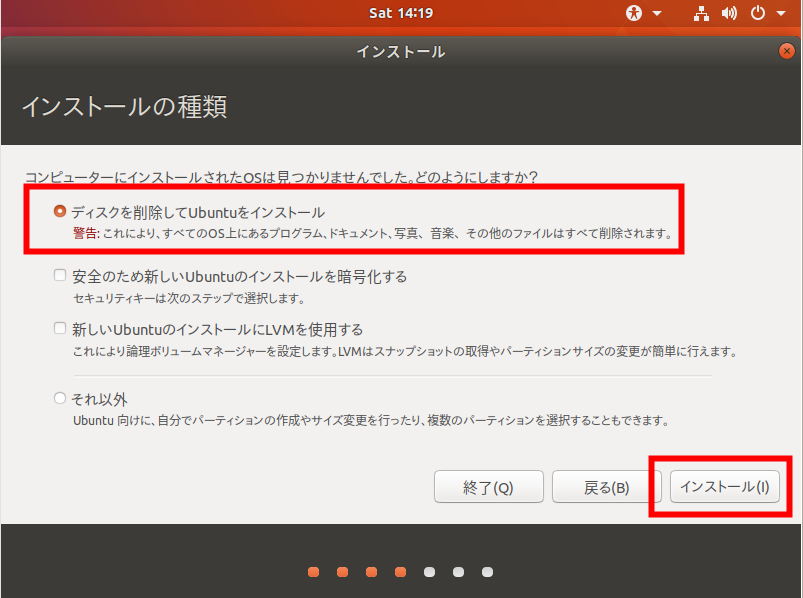The image size is (803, 598).
Task: Open the accessibility menu icon
Action: (x=633, y=13)
